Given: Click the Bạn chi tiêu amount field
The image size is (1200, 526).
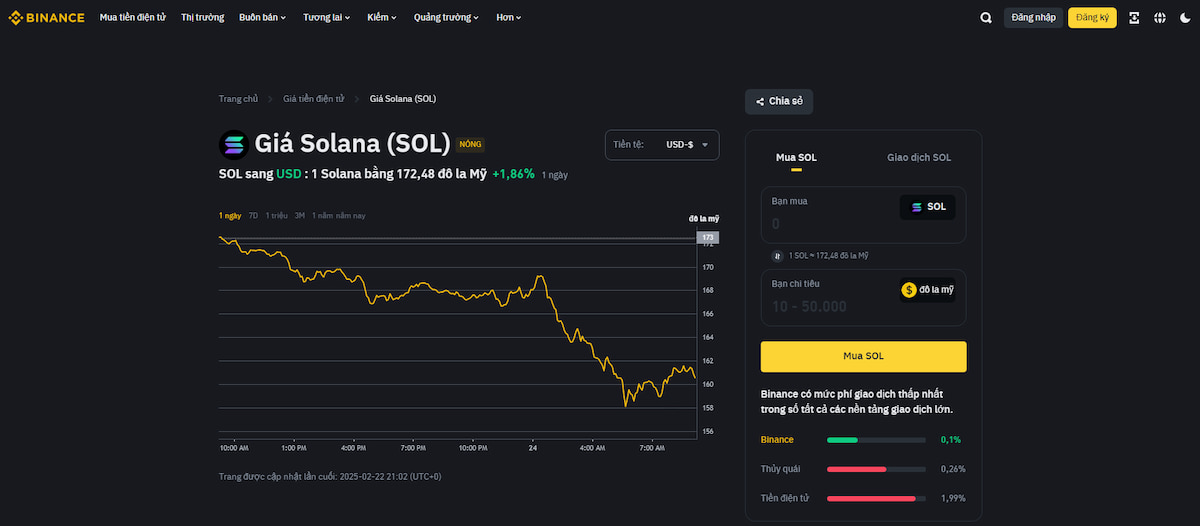Looking at the screenshot, I should (x=828, y=306).
